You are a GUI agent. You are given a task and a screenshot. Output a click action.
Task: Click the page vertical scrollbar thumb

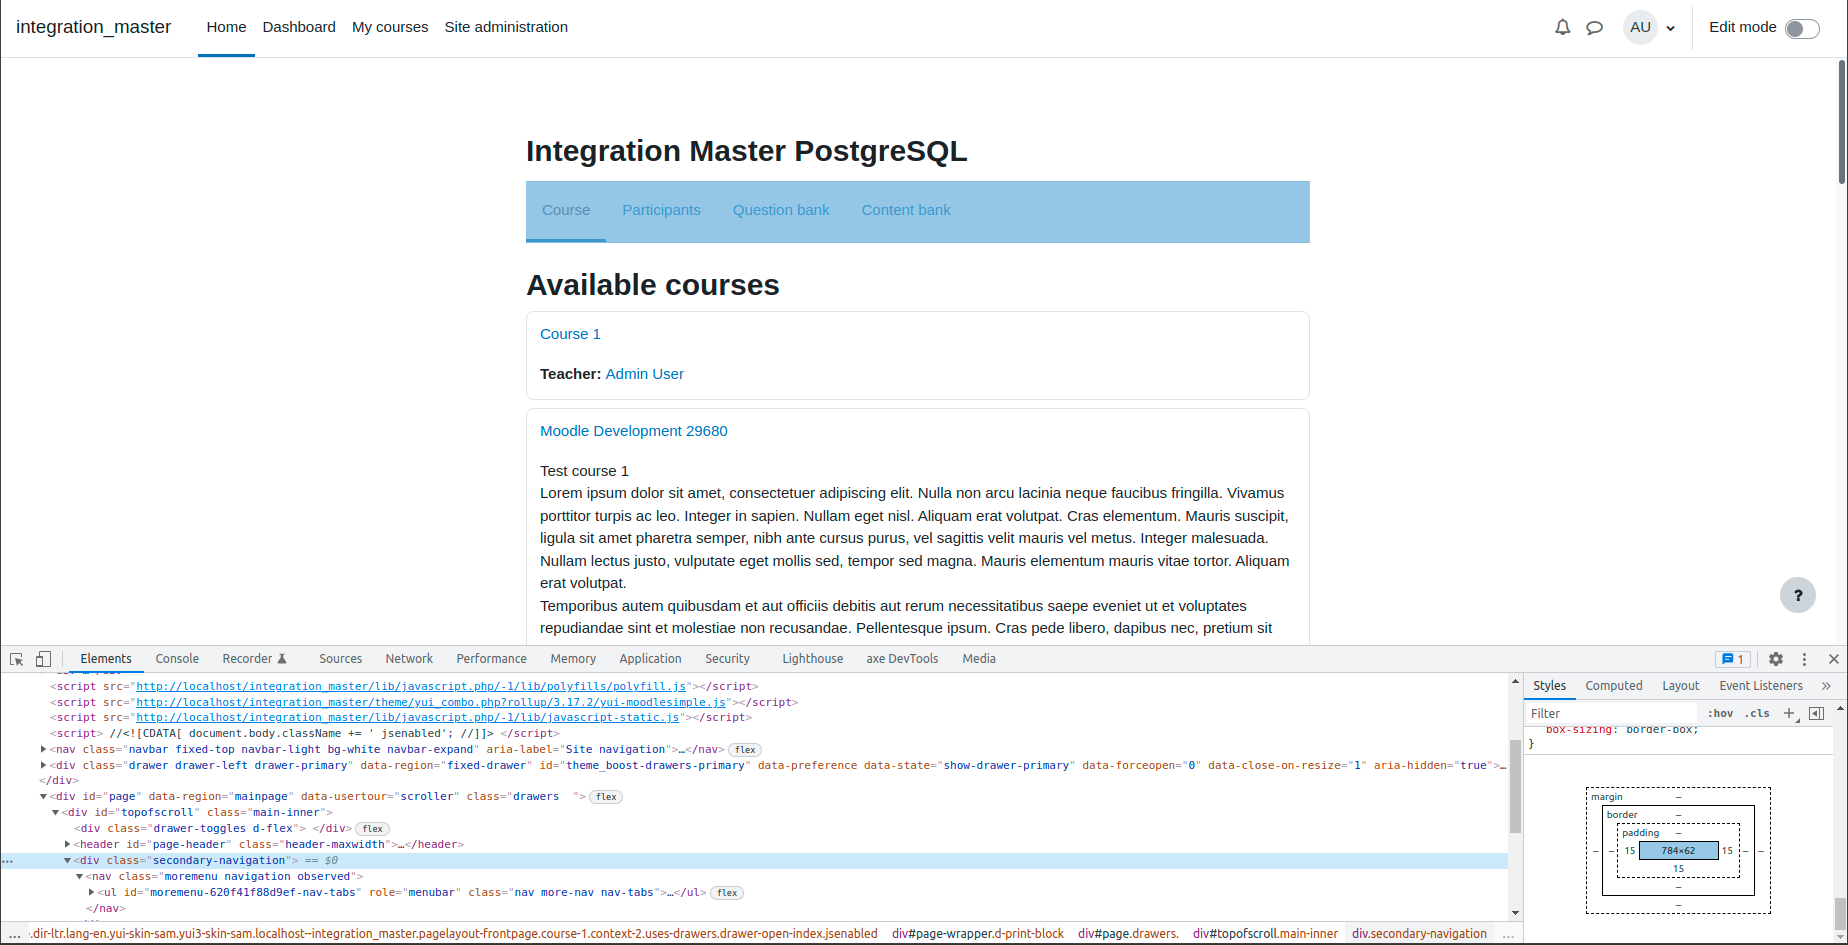(1842, 122)
